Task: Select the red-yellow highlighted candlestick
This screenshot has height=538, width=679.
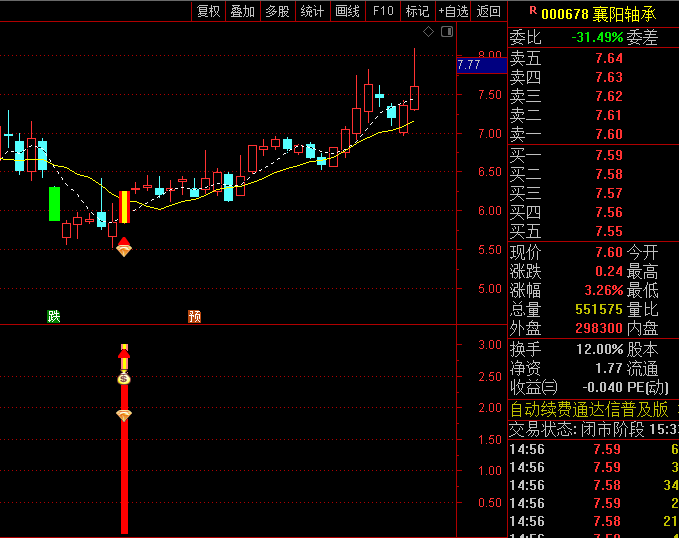Action: (x=124, y=207)
